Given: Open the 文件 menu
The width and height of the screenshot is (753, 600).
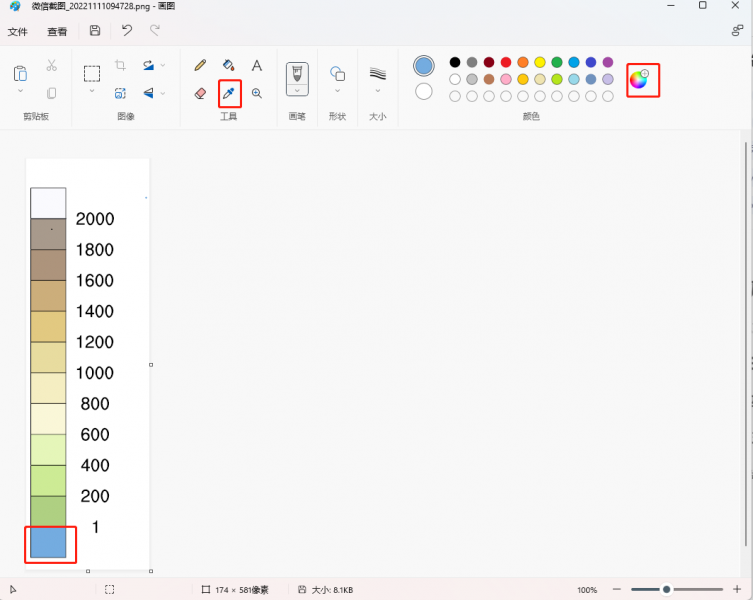Looking at the screenshot, I should click(18, 32).
